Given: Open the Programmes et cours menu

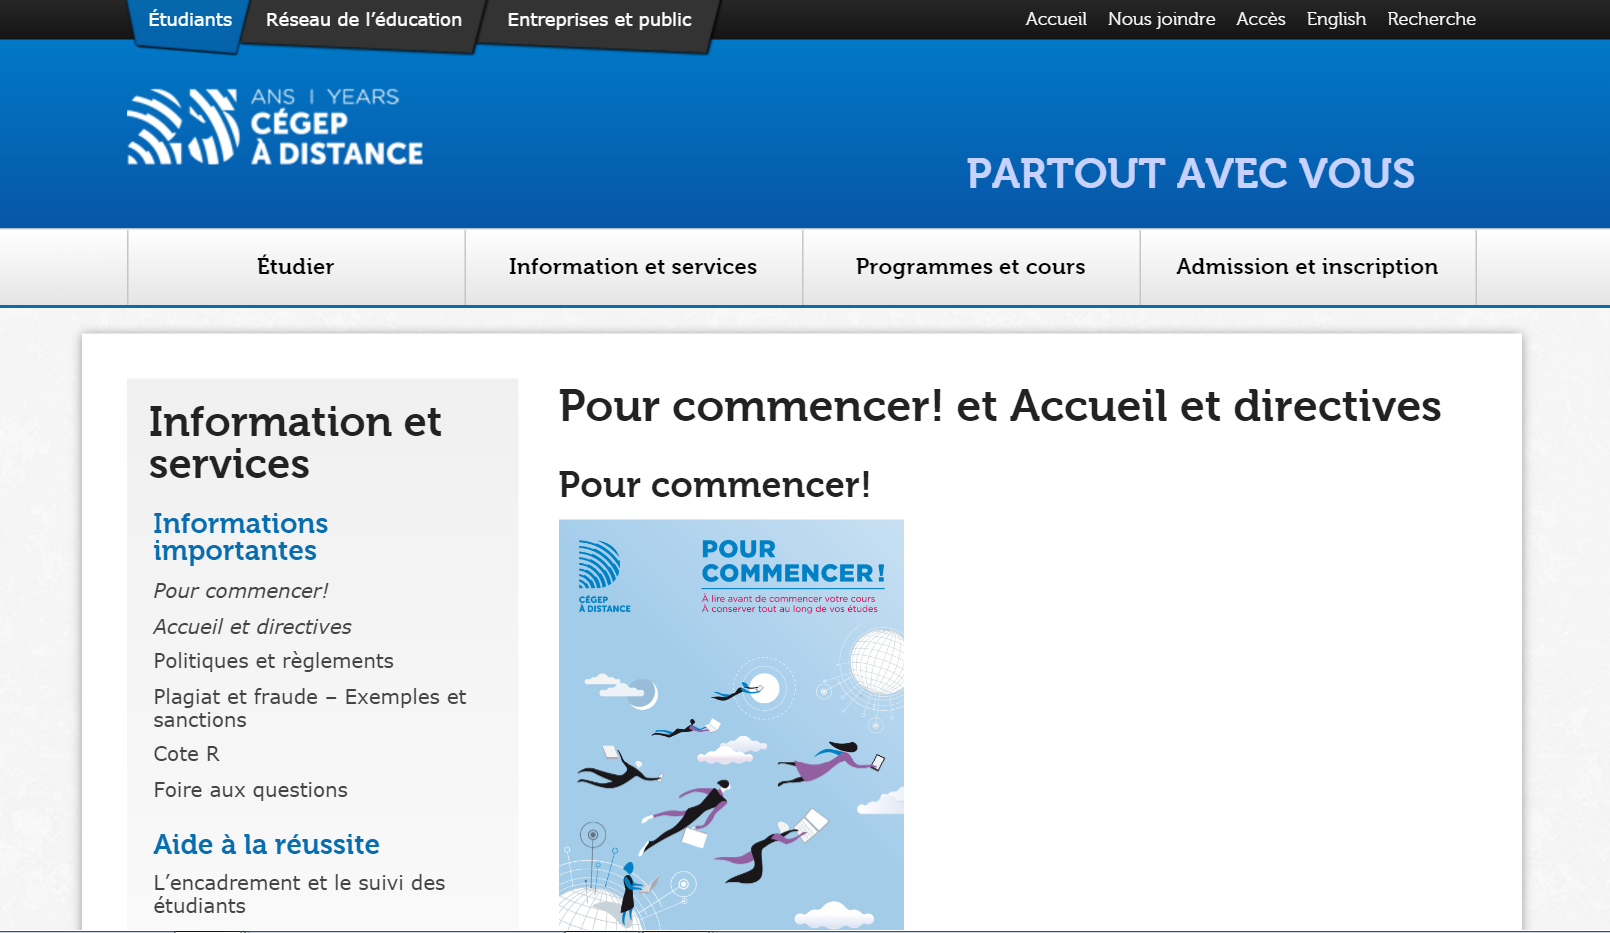Looking at the screenshot, I should coord(970,267).
